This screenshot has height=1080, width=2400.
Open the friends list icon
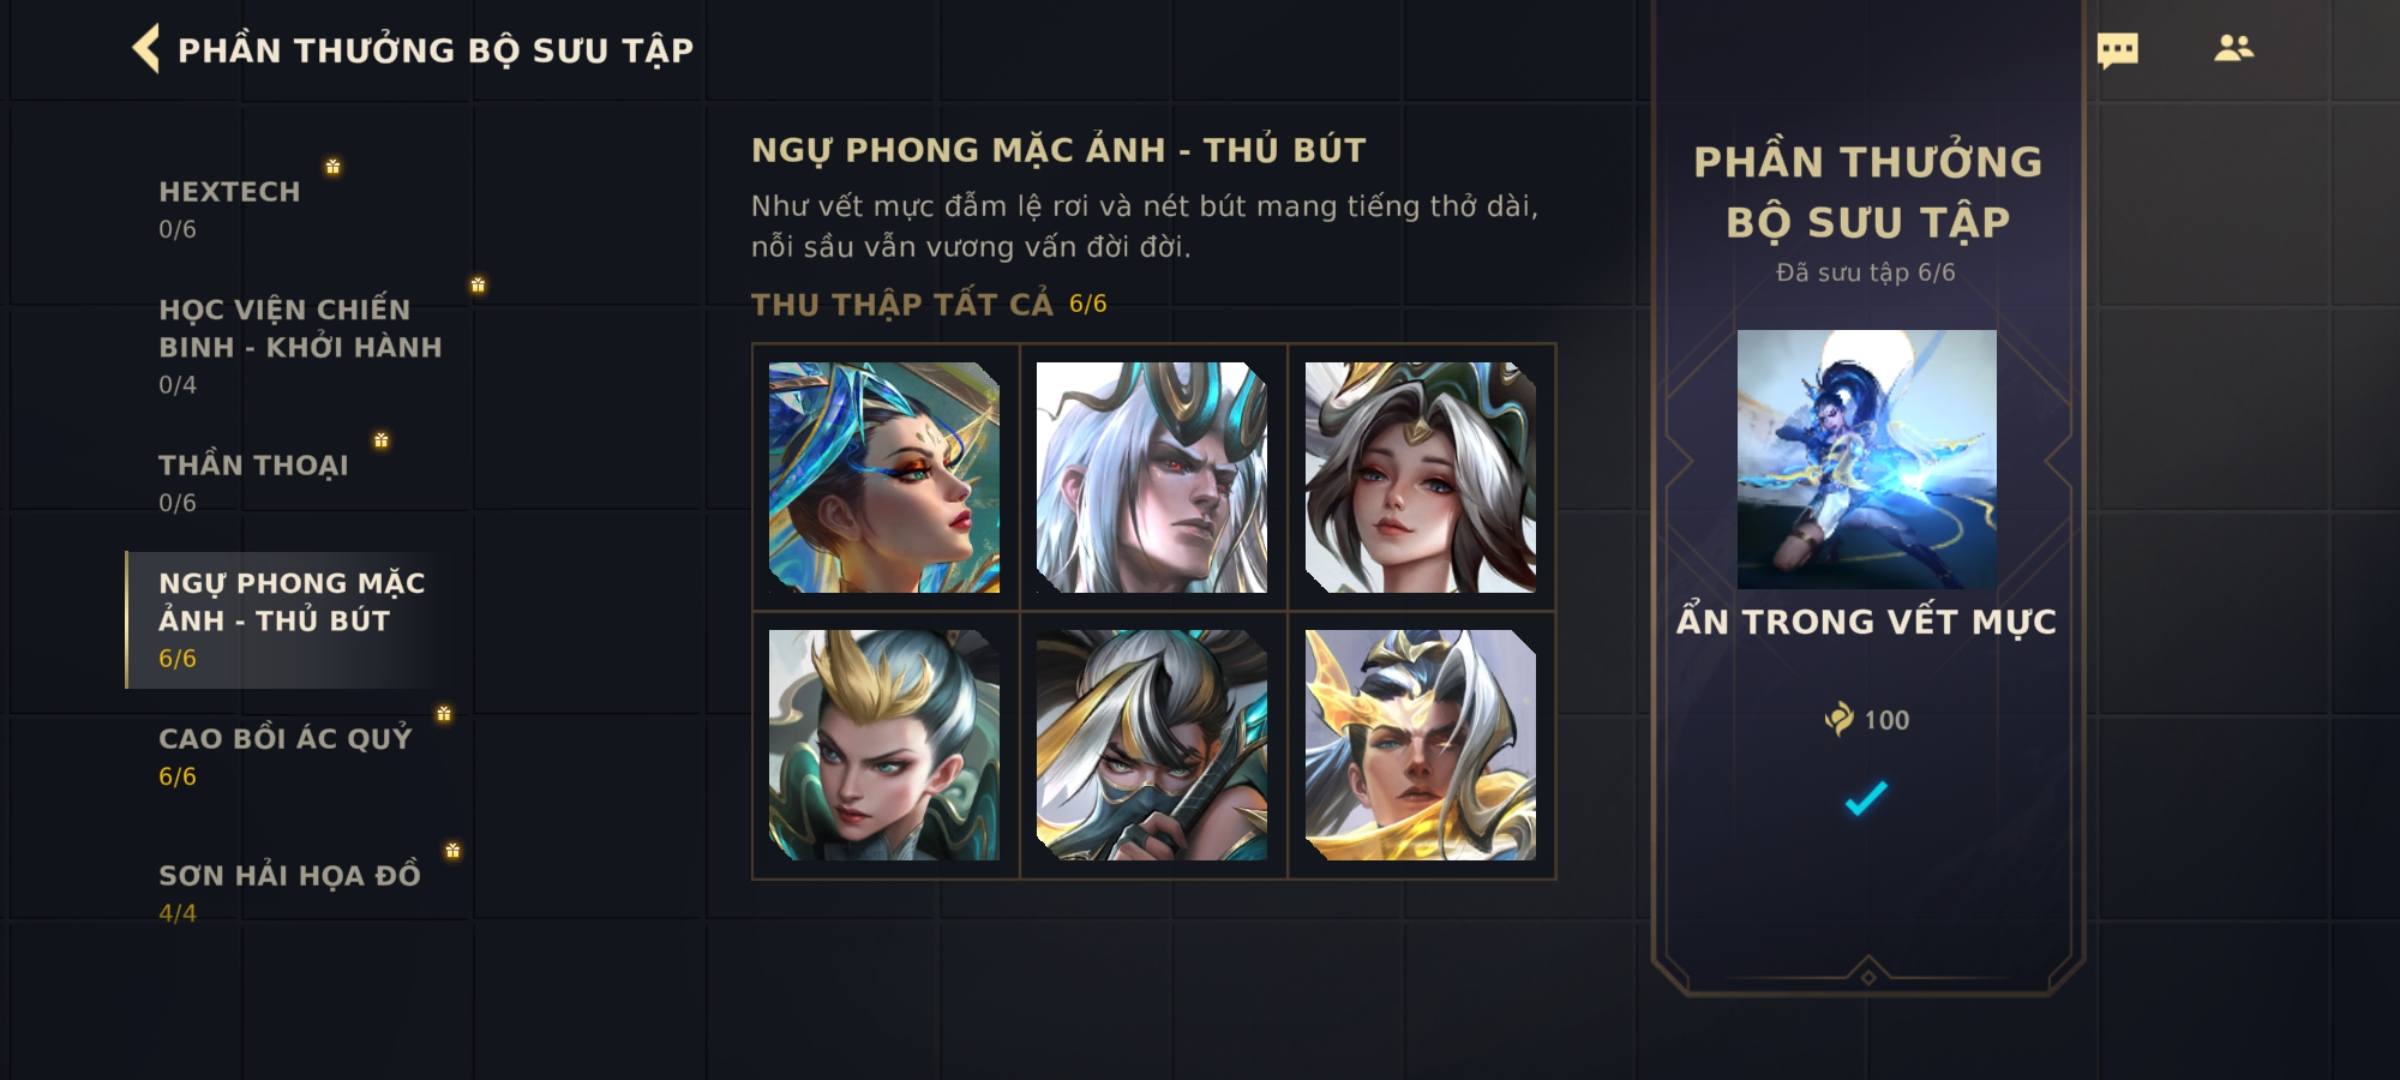click(2233, 48)
